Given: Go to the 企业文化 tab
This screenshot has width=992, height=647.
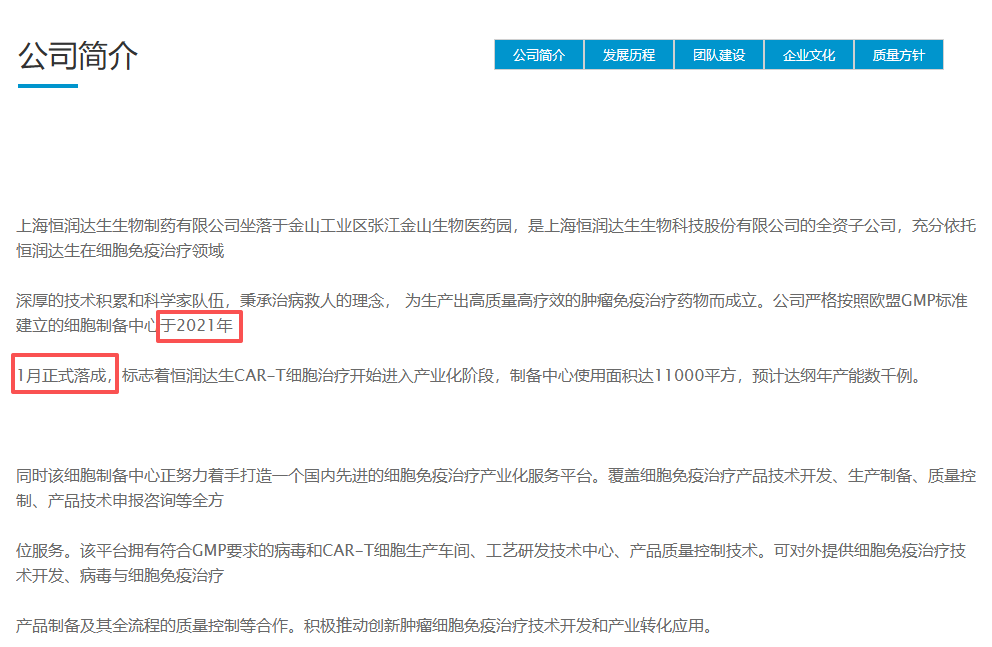Looking at the screenshot, I should coord(809,55).
